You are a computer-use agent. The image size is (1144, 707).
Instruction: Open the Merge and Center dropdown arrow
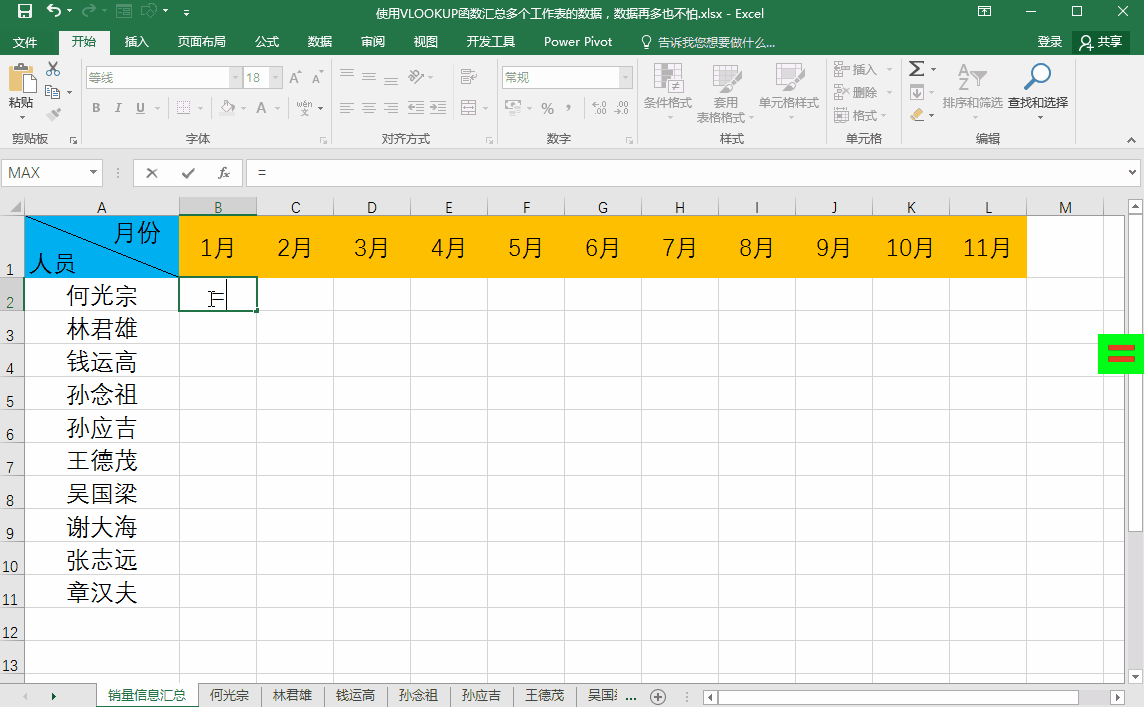485,108
